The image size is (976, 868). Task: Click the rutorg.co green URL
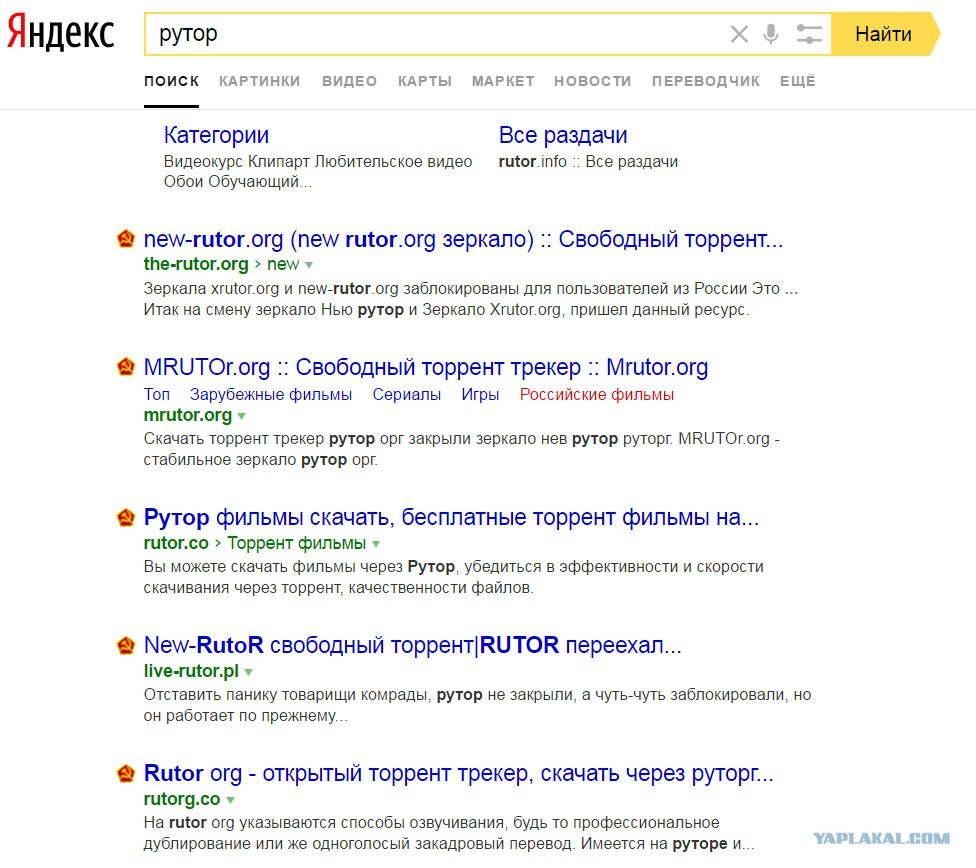(x=182, y=799)
